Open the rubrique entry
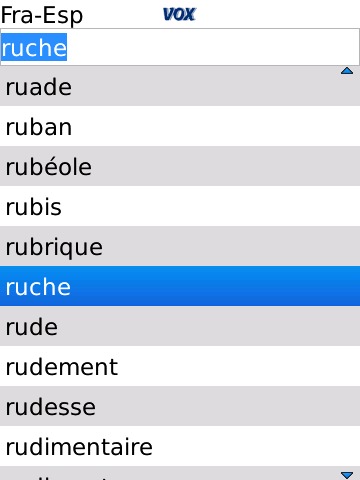 click(180, 246)
